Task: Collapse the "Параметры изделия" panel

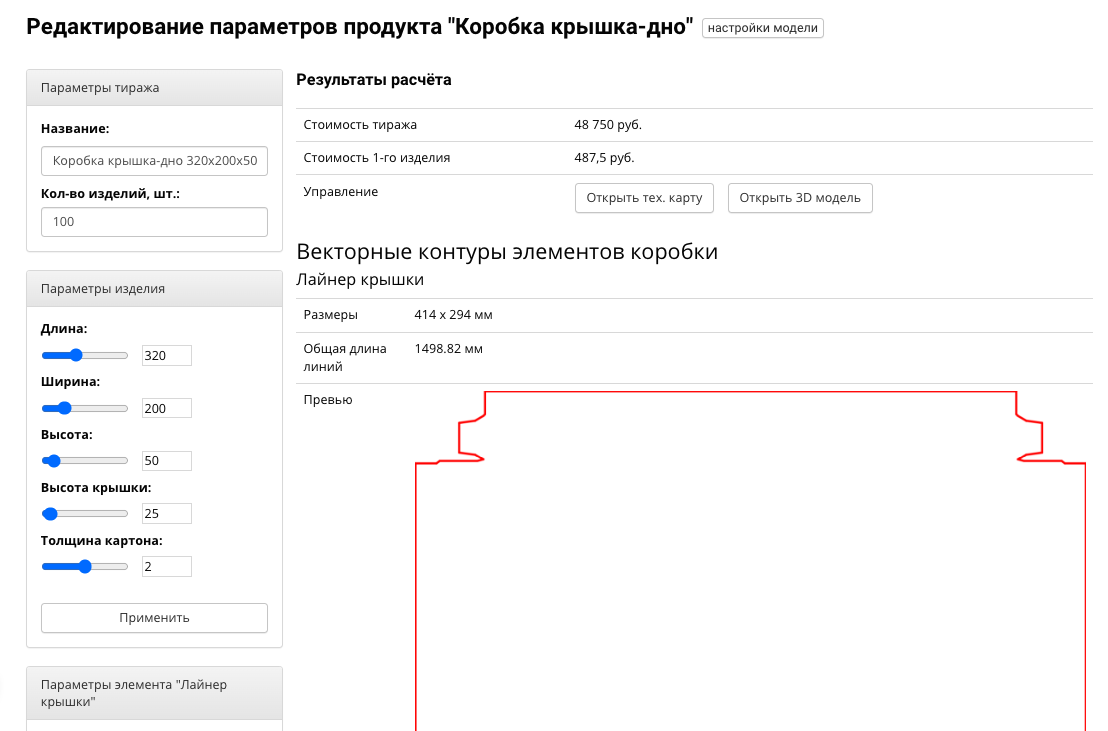Action: (x=154, y=288)
